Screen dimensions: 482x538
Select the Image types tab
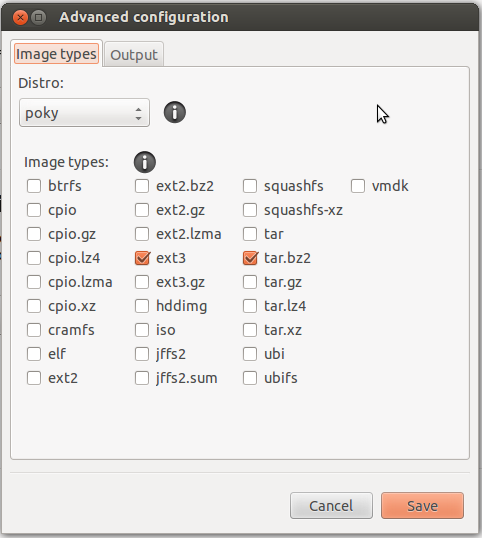pyautogui.click(x=56, y=54)
